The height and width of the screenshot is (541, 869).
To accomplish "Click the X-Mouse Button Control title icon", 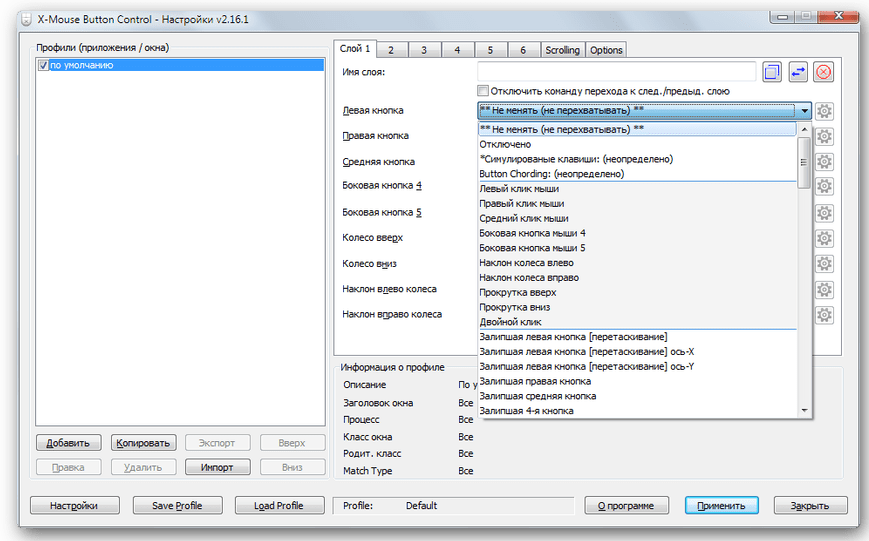I will pos(26,20).
